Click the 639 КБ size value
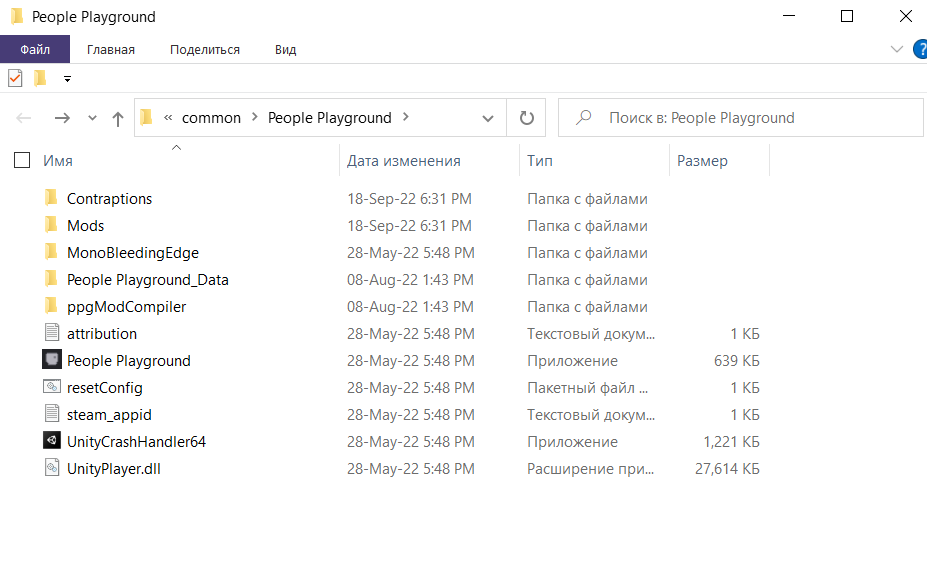927x573 pixels. pos(736,361)
